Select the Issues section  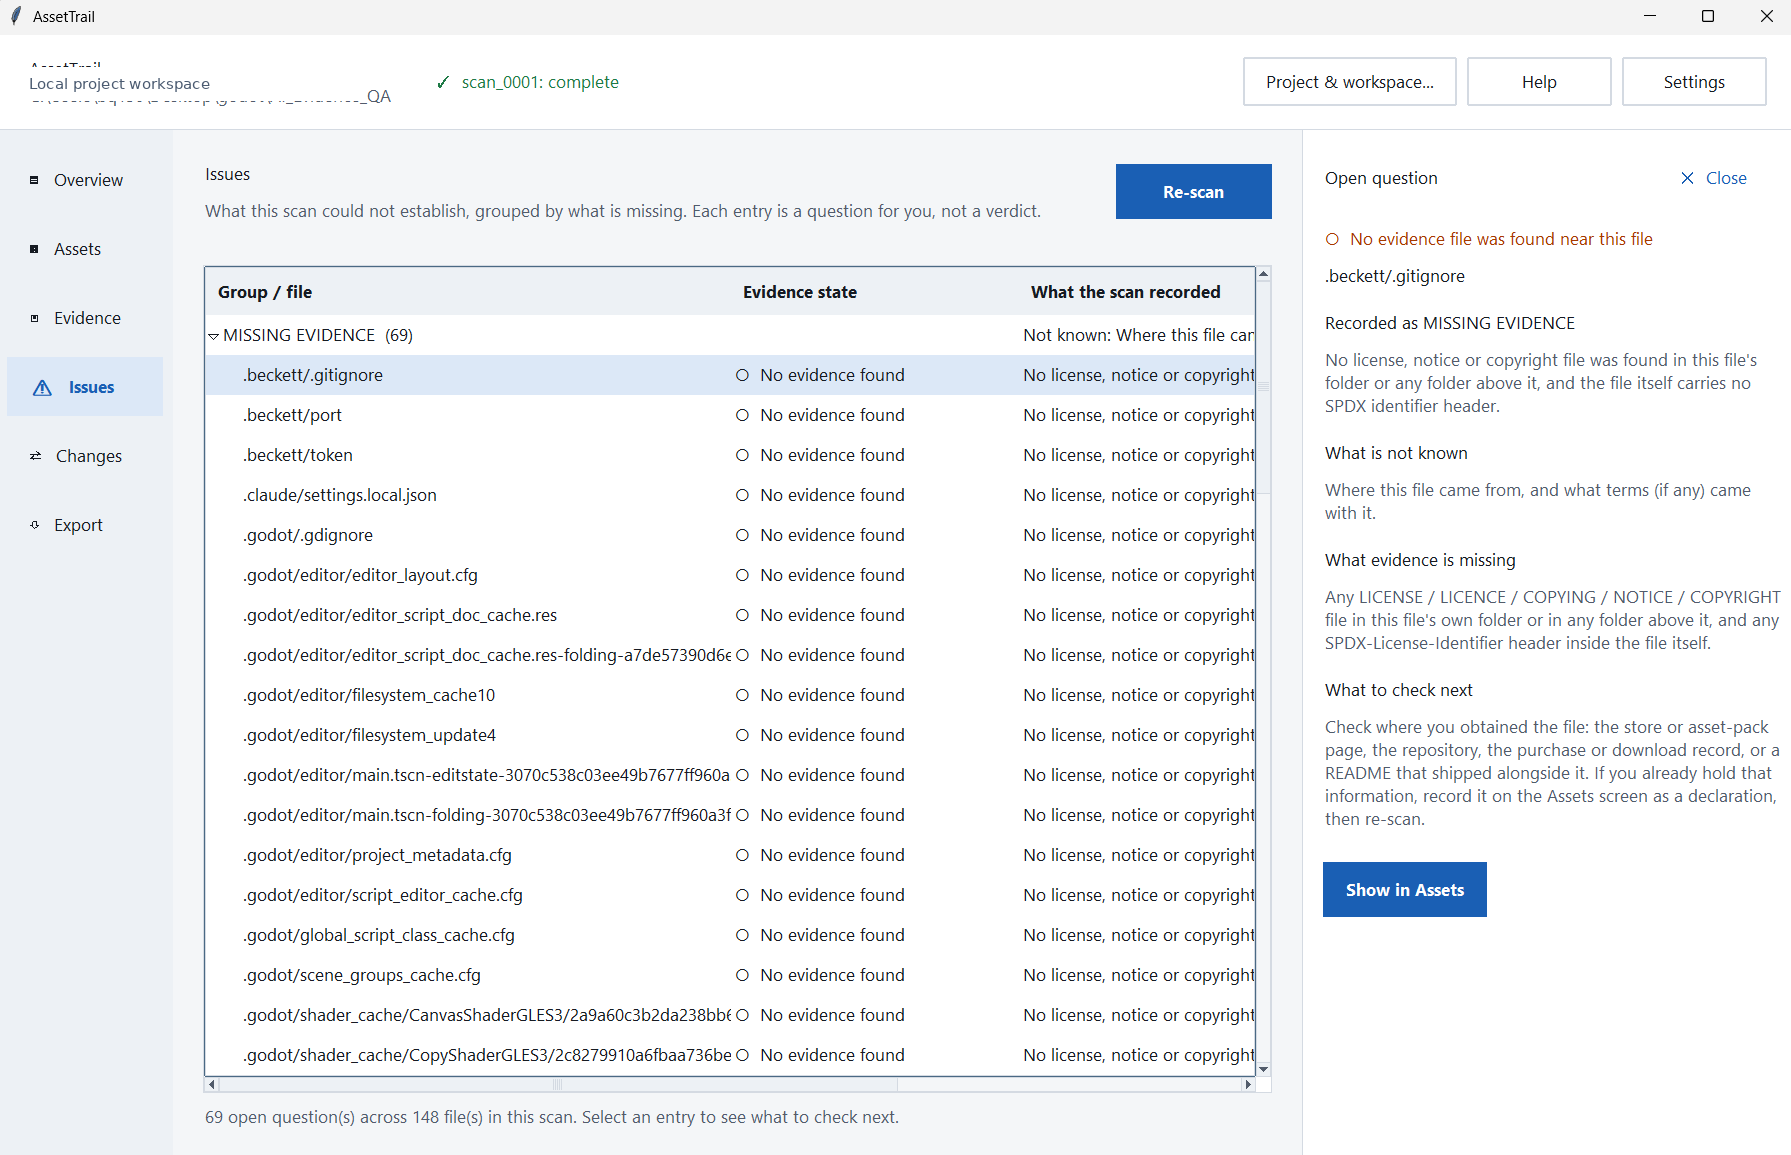85,387
